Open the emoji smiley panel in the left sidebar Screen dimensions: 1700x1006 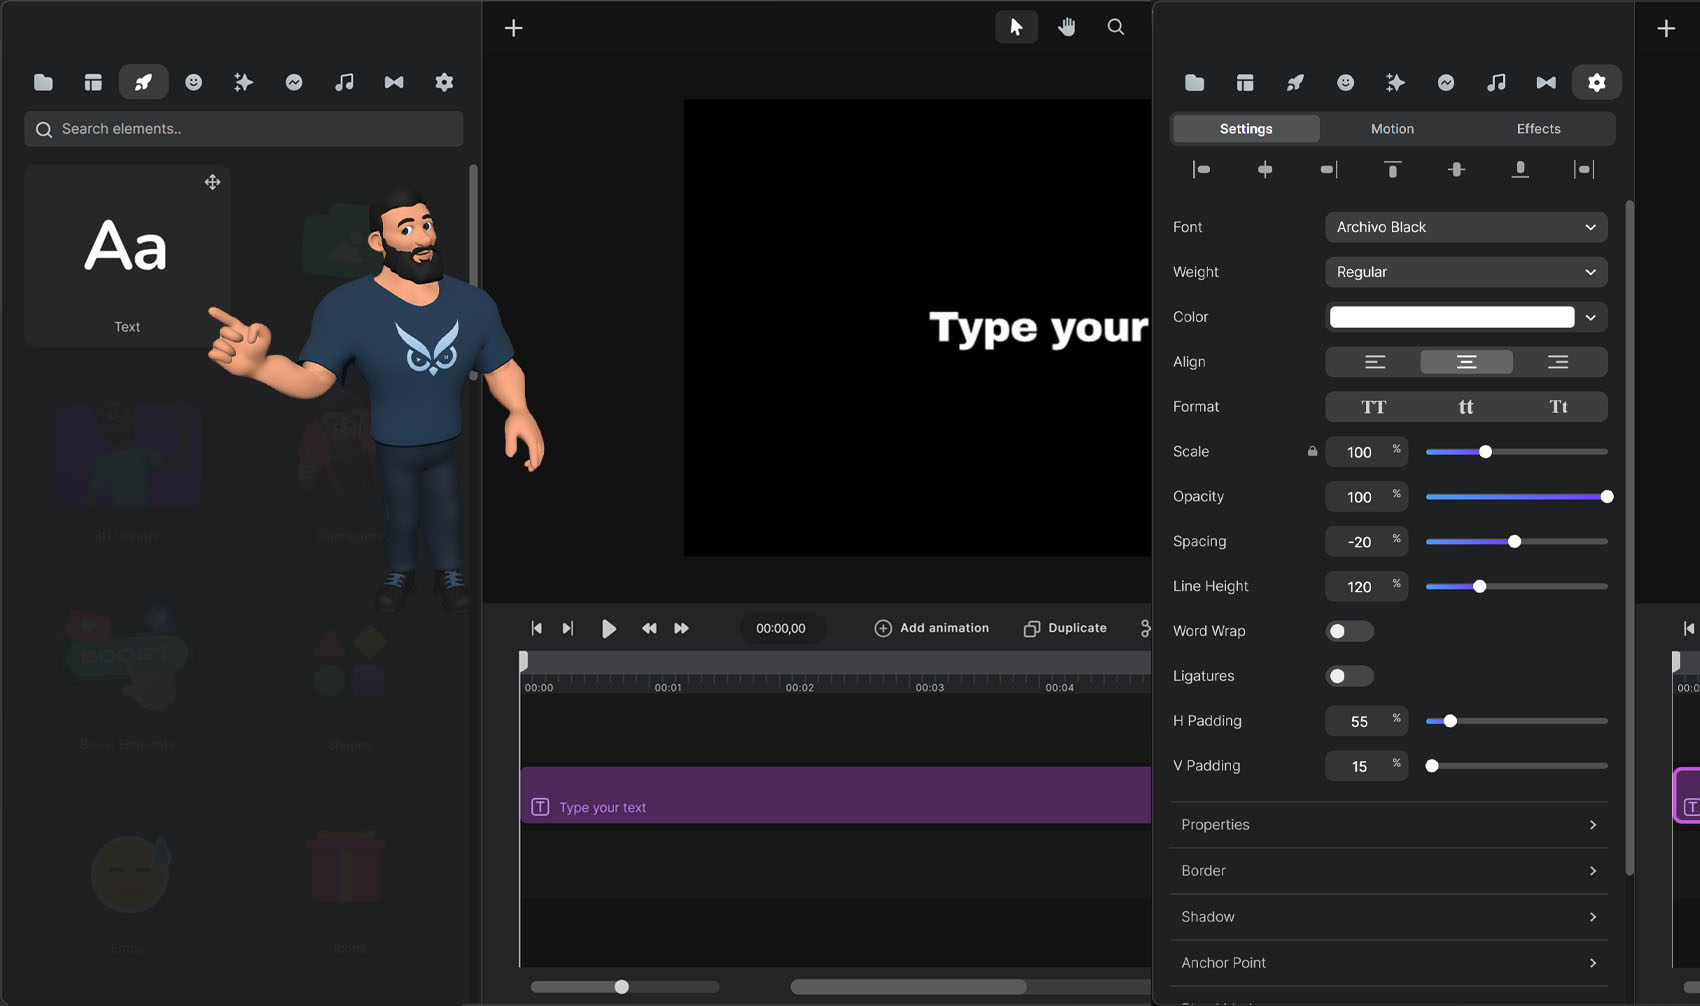tap(194, 82)
